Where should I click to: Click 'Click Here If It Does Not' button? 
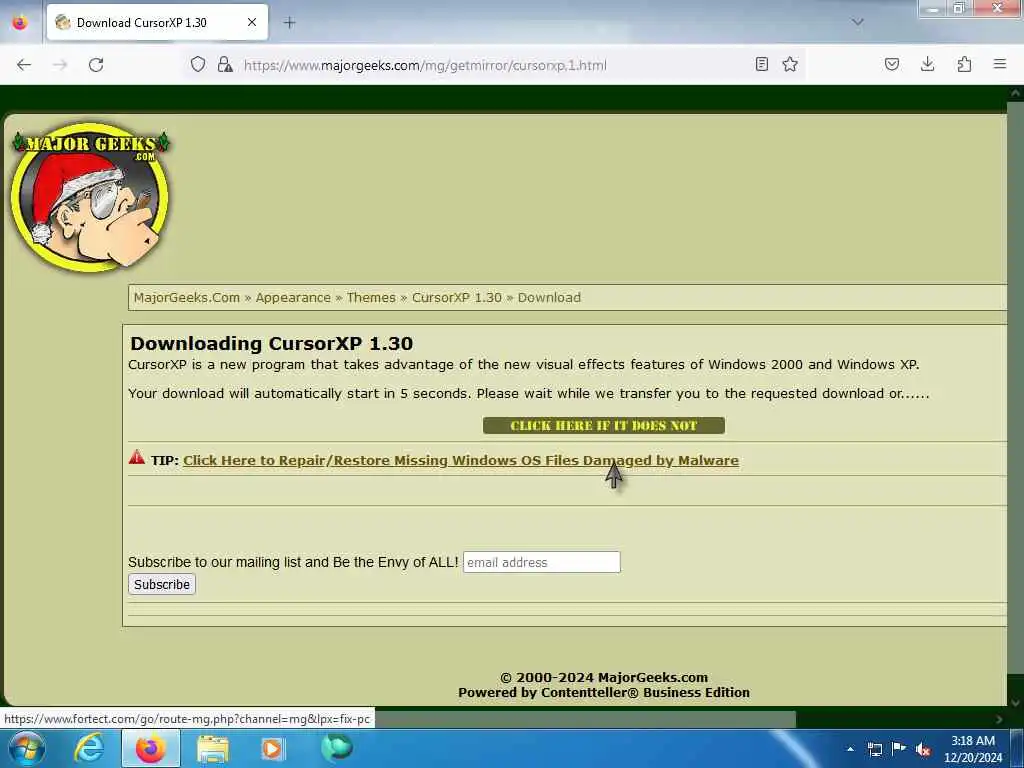point(603,426)
